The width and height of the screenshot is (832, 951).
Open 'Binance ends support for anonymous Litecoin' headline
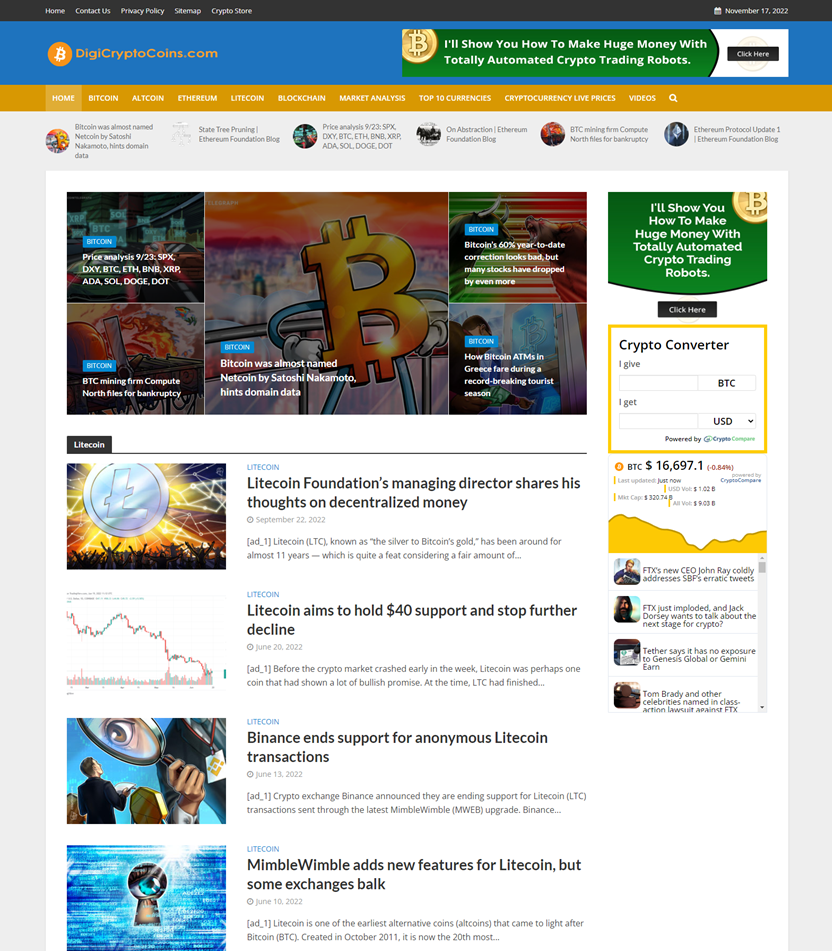397,747
